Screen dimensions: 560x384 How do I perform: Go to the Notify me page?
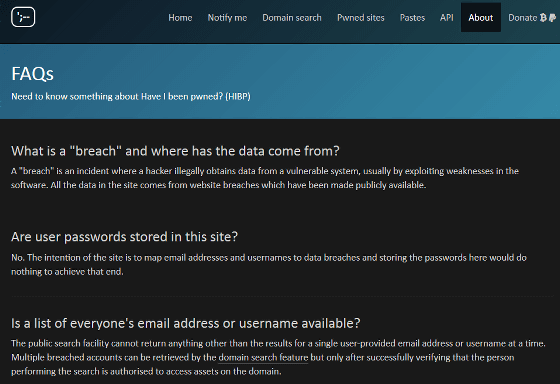pyautogui.click(x=227, y=18)
